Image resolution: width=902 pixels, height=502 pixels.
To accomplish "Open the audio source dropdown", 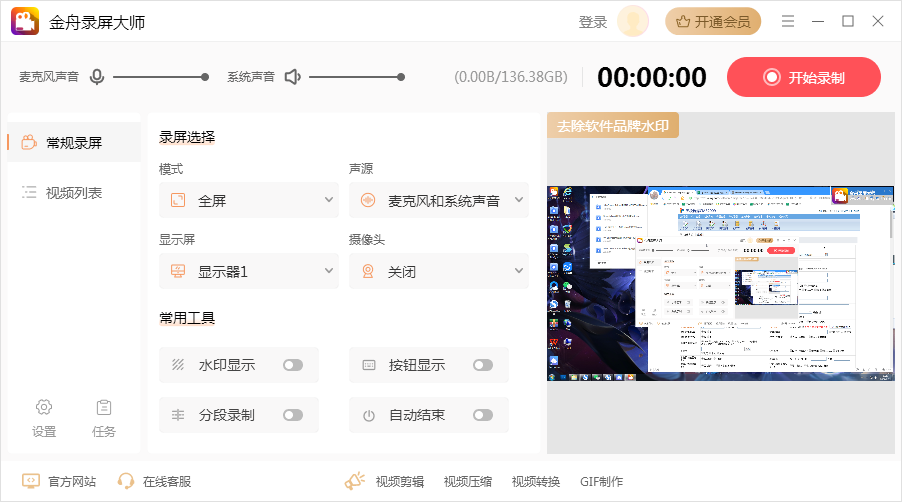I will click(439, 200).
